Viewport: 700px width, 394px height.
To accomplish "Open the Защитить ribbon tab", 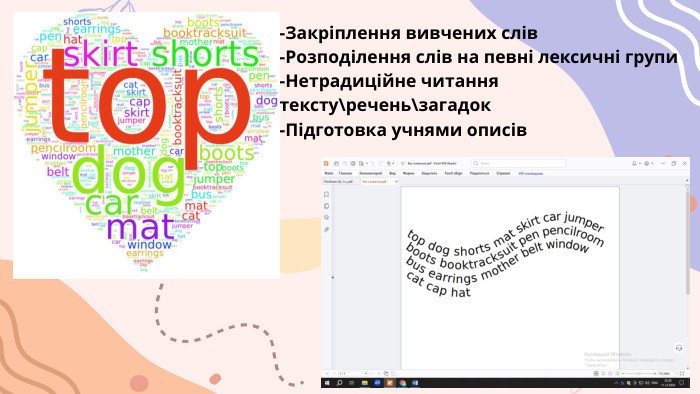I will tap(429, 173).
